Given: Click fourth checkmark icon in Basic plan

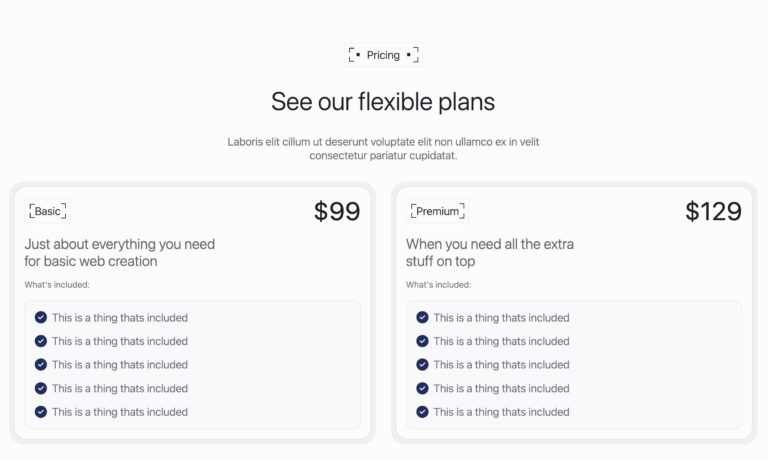Looking at the screenshot, I should coord(41,388).
